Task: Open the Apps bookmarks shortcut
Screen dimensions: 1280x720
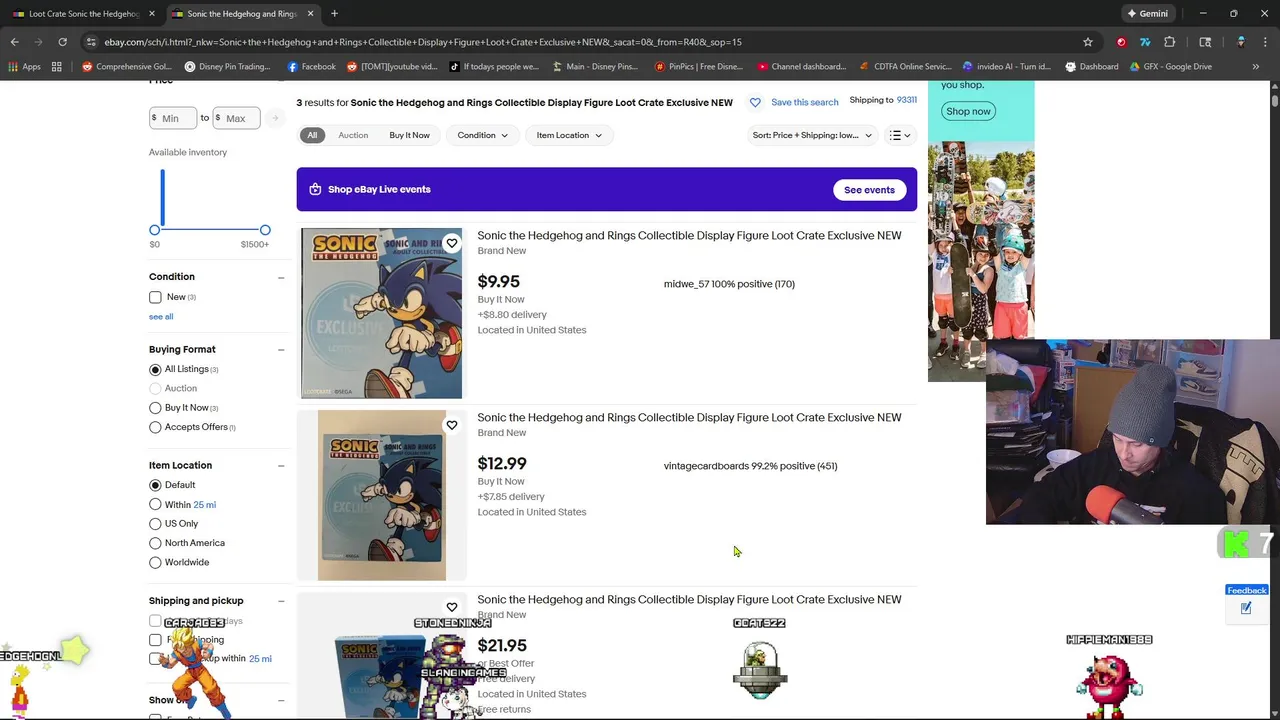Action: click(24, 67)
